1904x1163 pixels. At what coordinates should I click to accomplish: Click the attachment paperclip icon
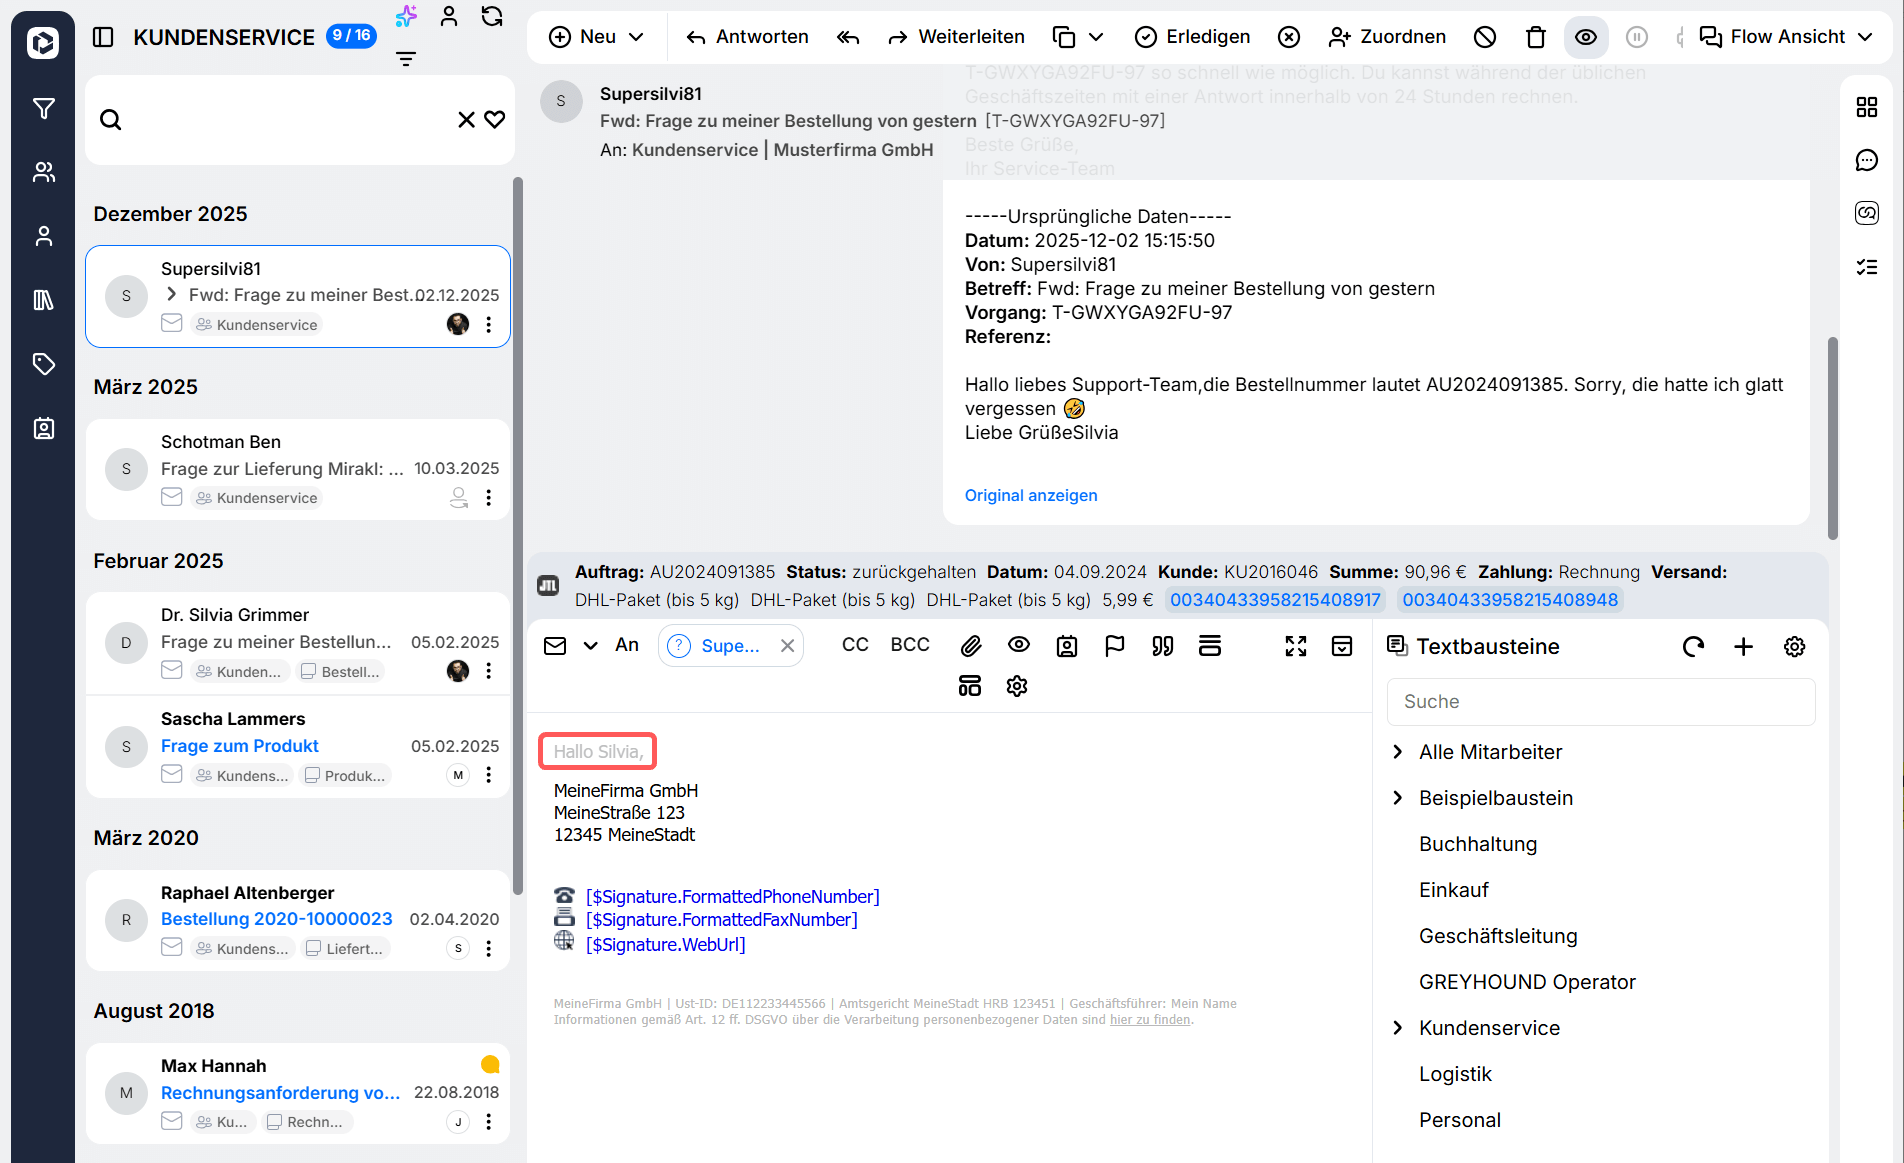click(x=970, y=646)
